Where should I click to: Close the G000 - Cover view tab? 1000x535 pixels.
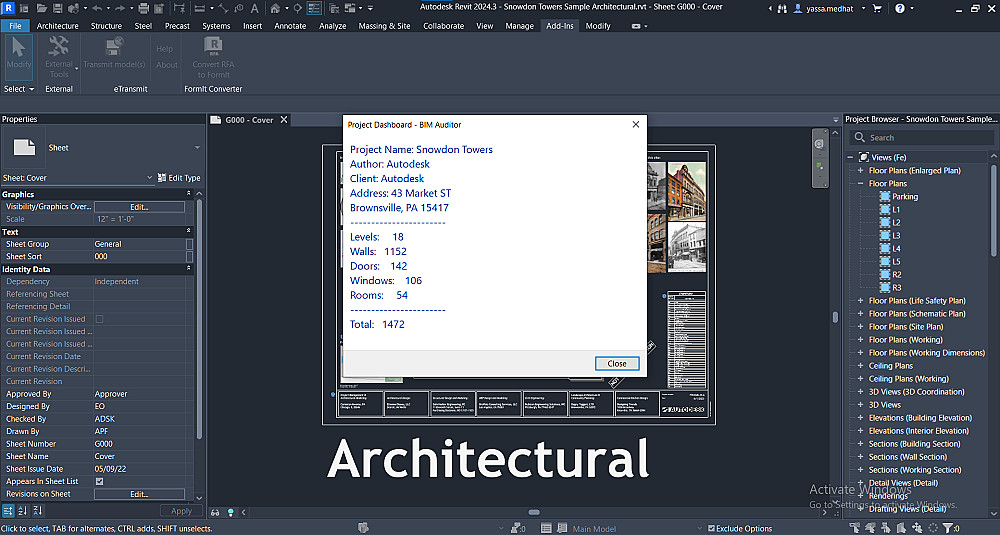(284, 120)
